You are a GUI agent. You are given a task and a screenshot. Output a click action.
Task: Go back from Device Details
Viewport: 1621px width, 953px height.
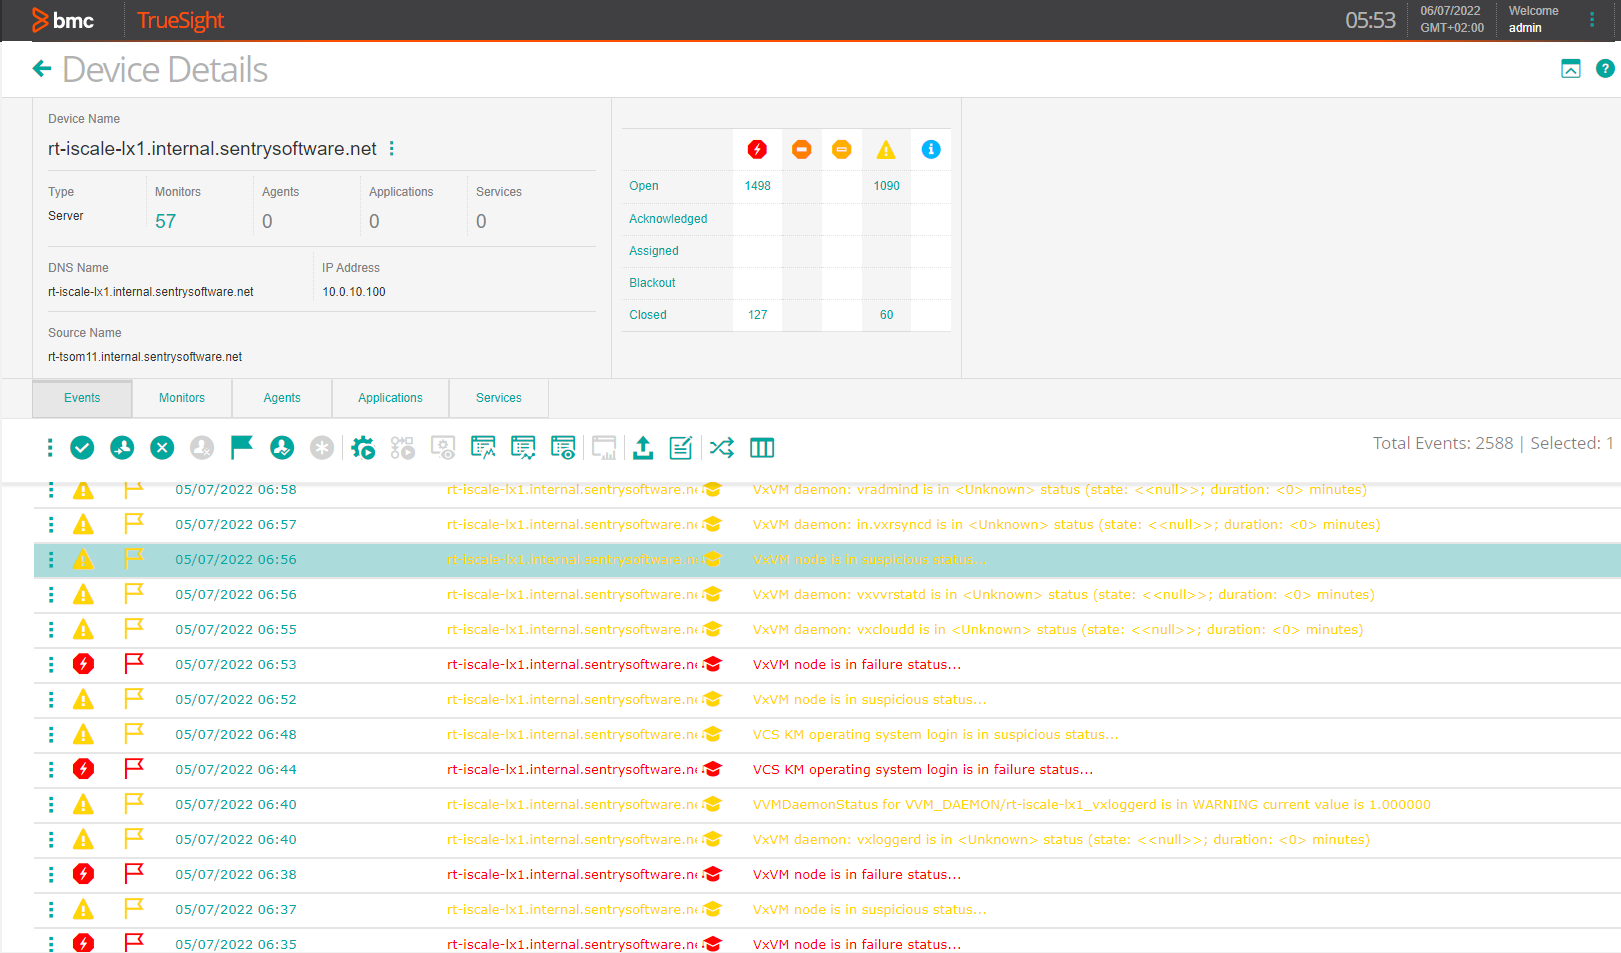(41, 68)
